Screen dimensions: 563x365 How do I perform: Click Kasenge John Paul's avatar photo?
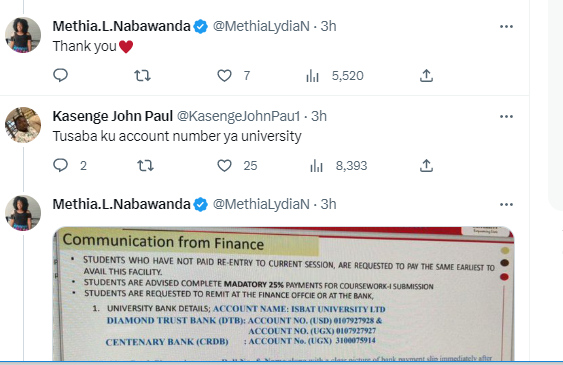click(x=23, y=125)
